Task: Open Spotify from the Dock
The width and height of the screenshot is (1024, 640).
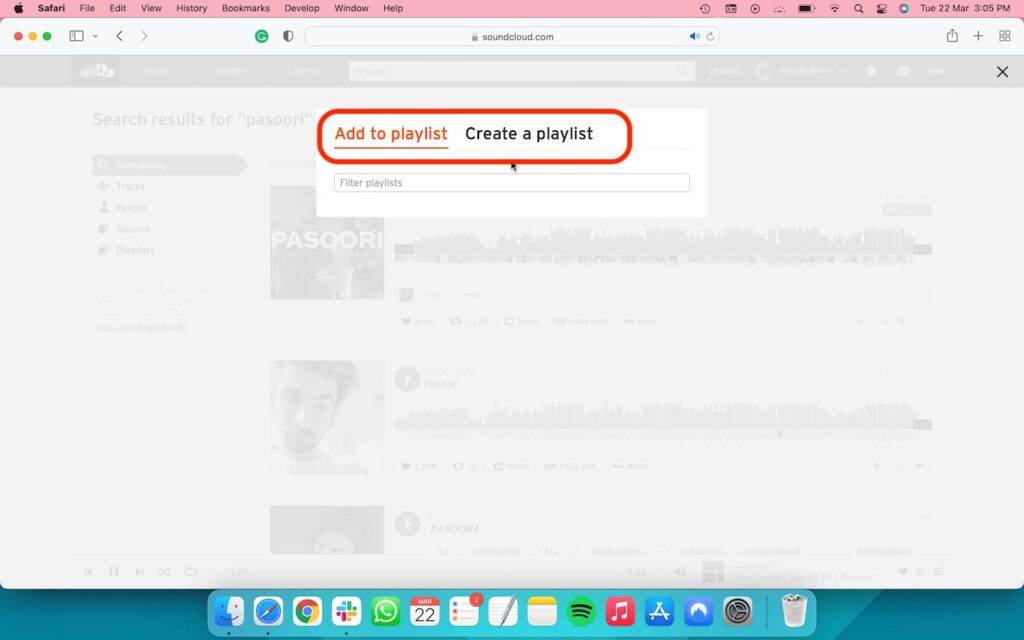Action: coord(580,612)
